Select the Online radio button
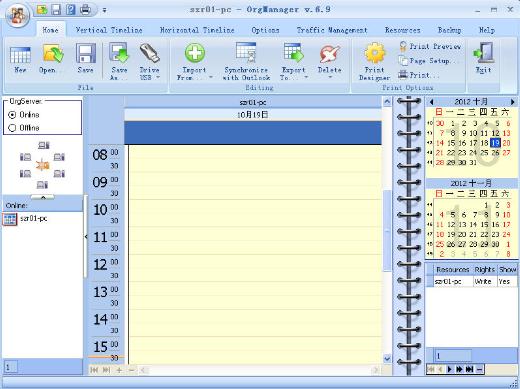520x389 pixels. point(12,115)
